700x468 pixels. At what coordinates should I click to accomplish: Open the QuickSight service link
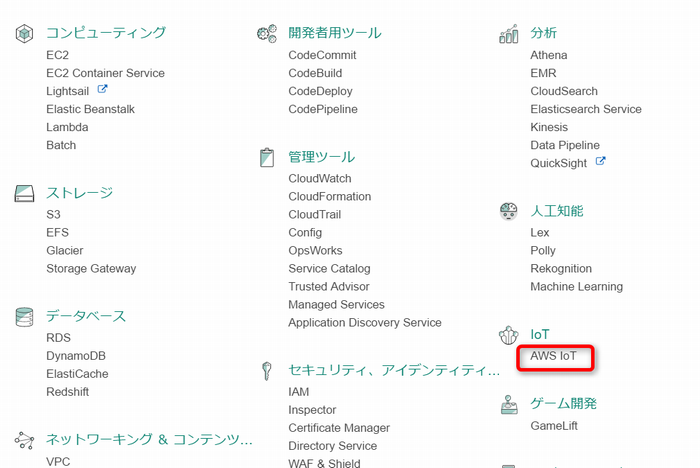point(558,163)
